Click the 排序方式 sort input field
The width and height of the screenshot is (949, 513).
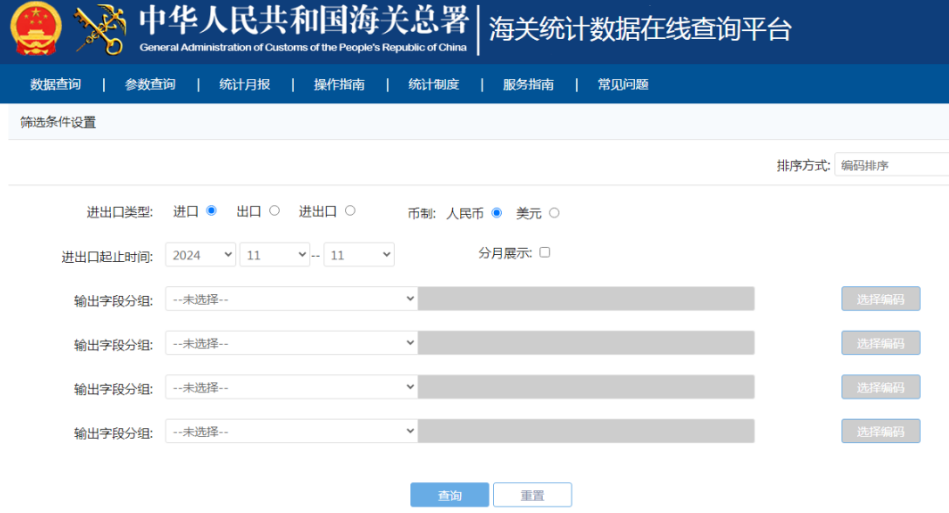[891, 165]
